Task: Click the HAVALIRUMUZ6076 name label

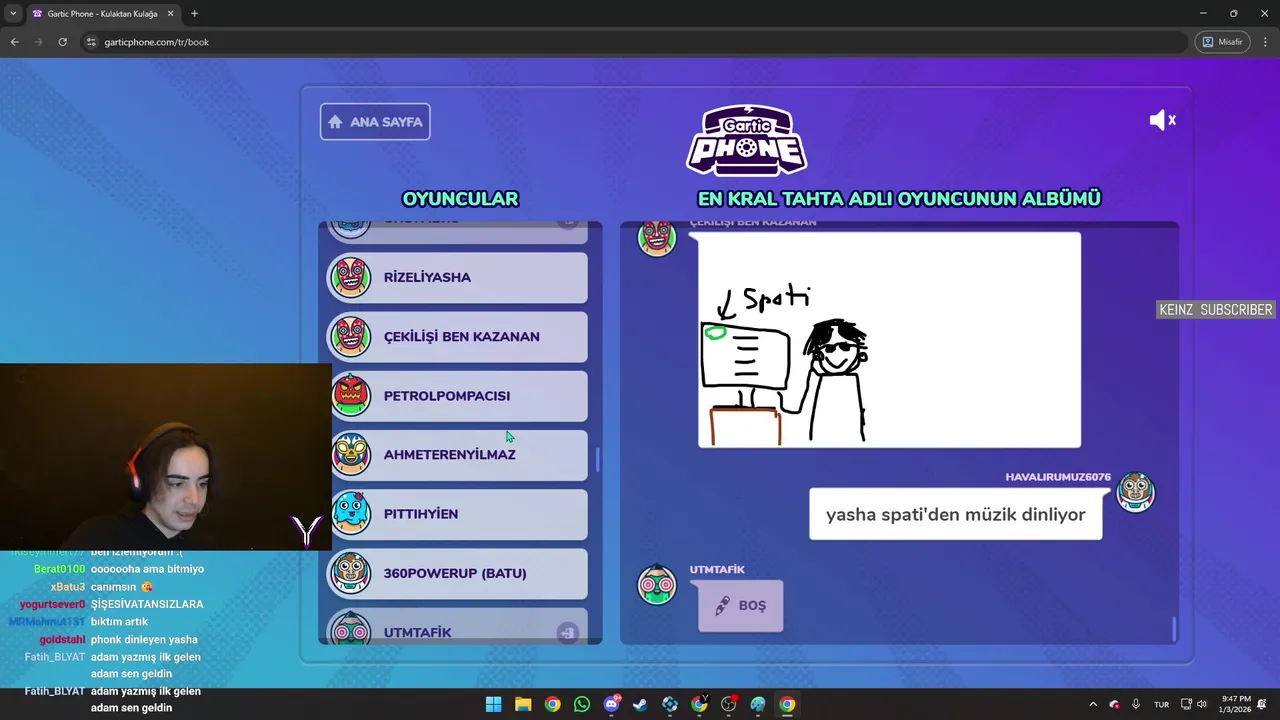Action: [1058, 477]
